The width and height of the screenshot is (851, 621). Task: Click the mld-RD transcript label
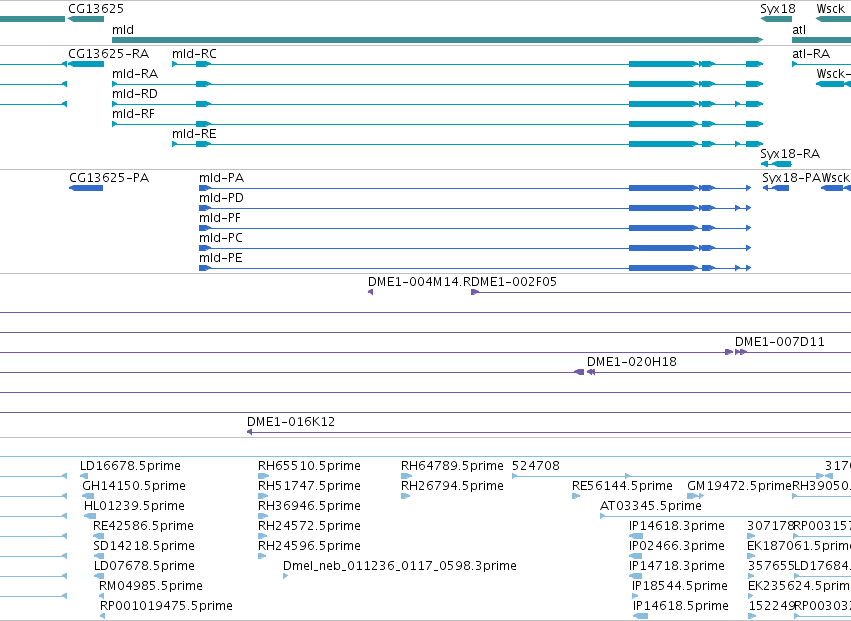[135, 94]
